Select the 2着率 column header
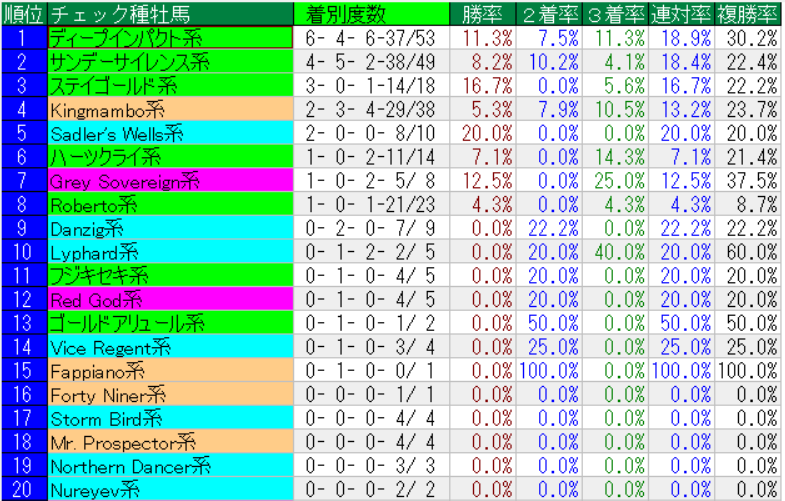Screen dimensions: 785x501 click(x=550, y=13)
